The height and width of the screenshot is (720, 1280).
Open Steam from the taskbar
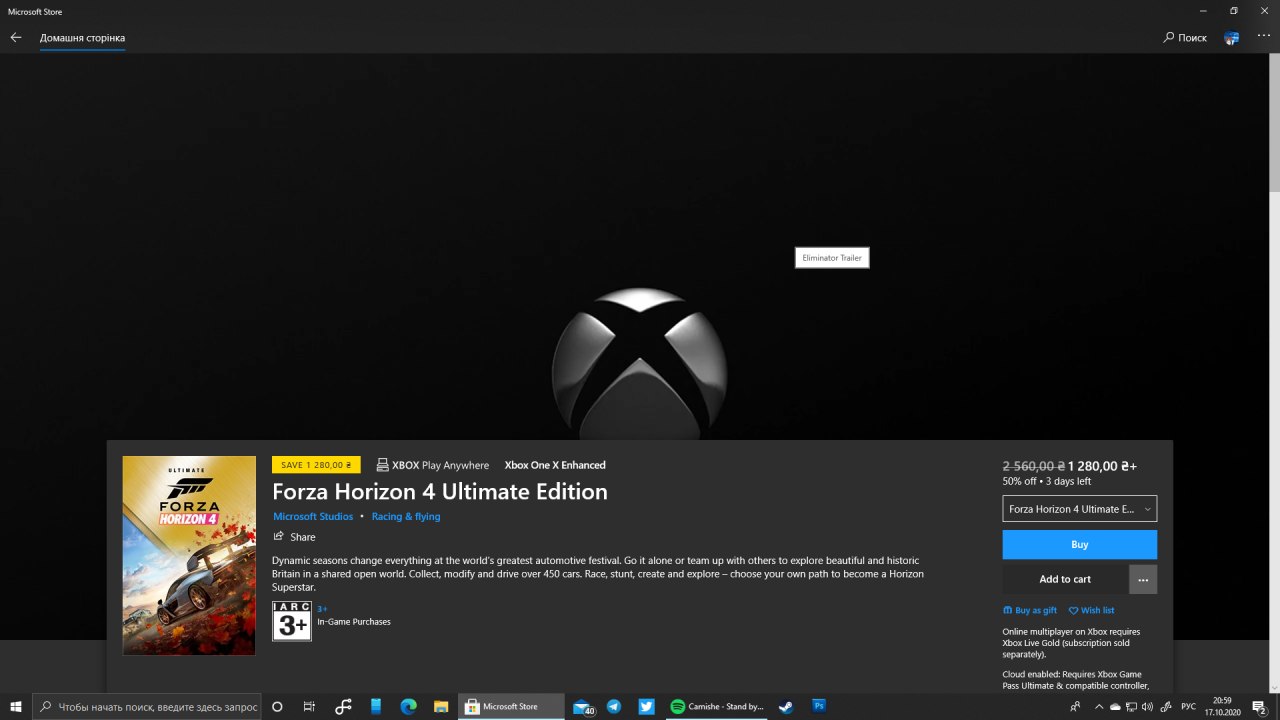point(787,706)
